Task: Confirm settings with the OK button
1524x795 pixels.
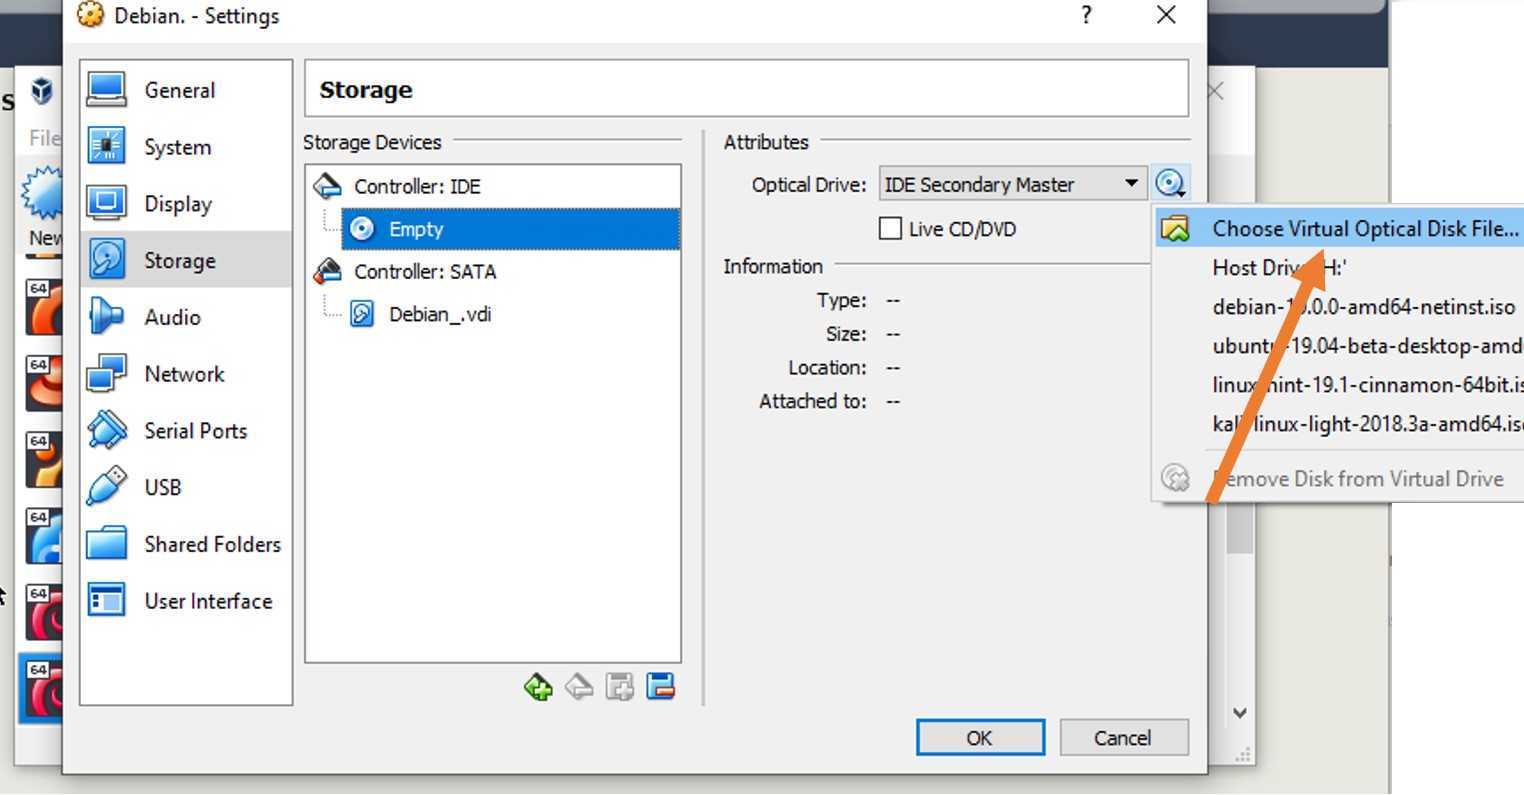Action: point(980,738)
